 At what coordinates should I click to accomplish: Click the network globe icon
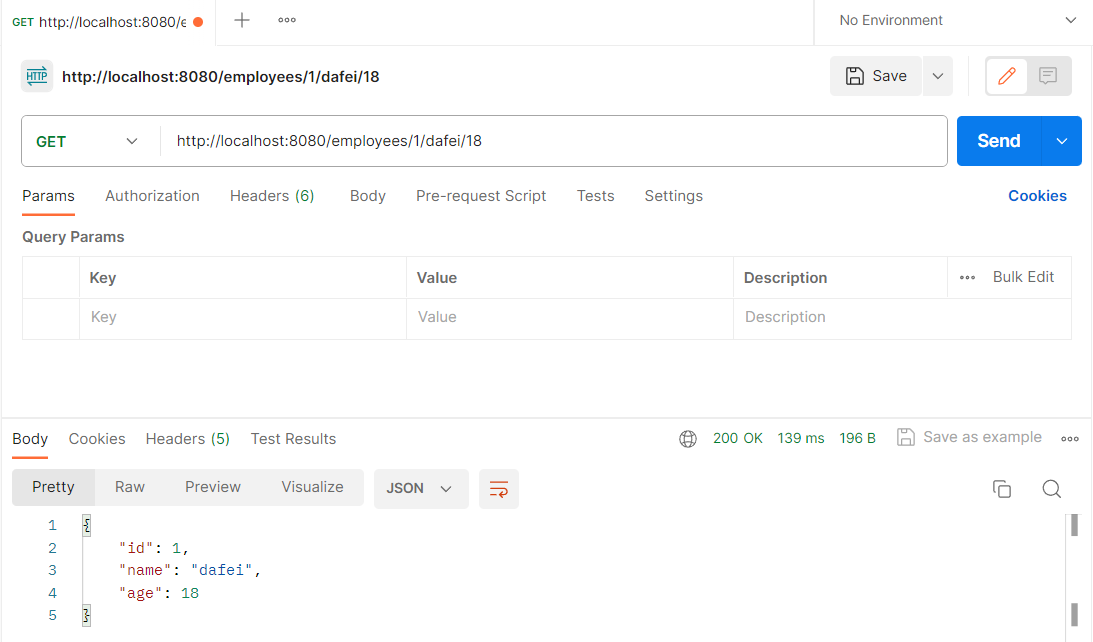[x=688, y=438]
